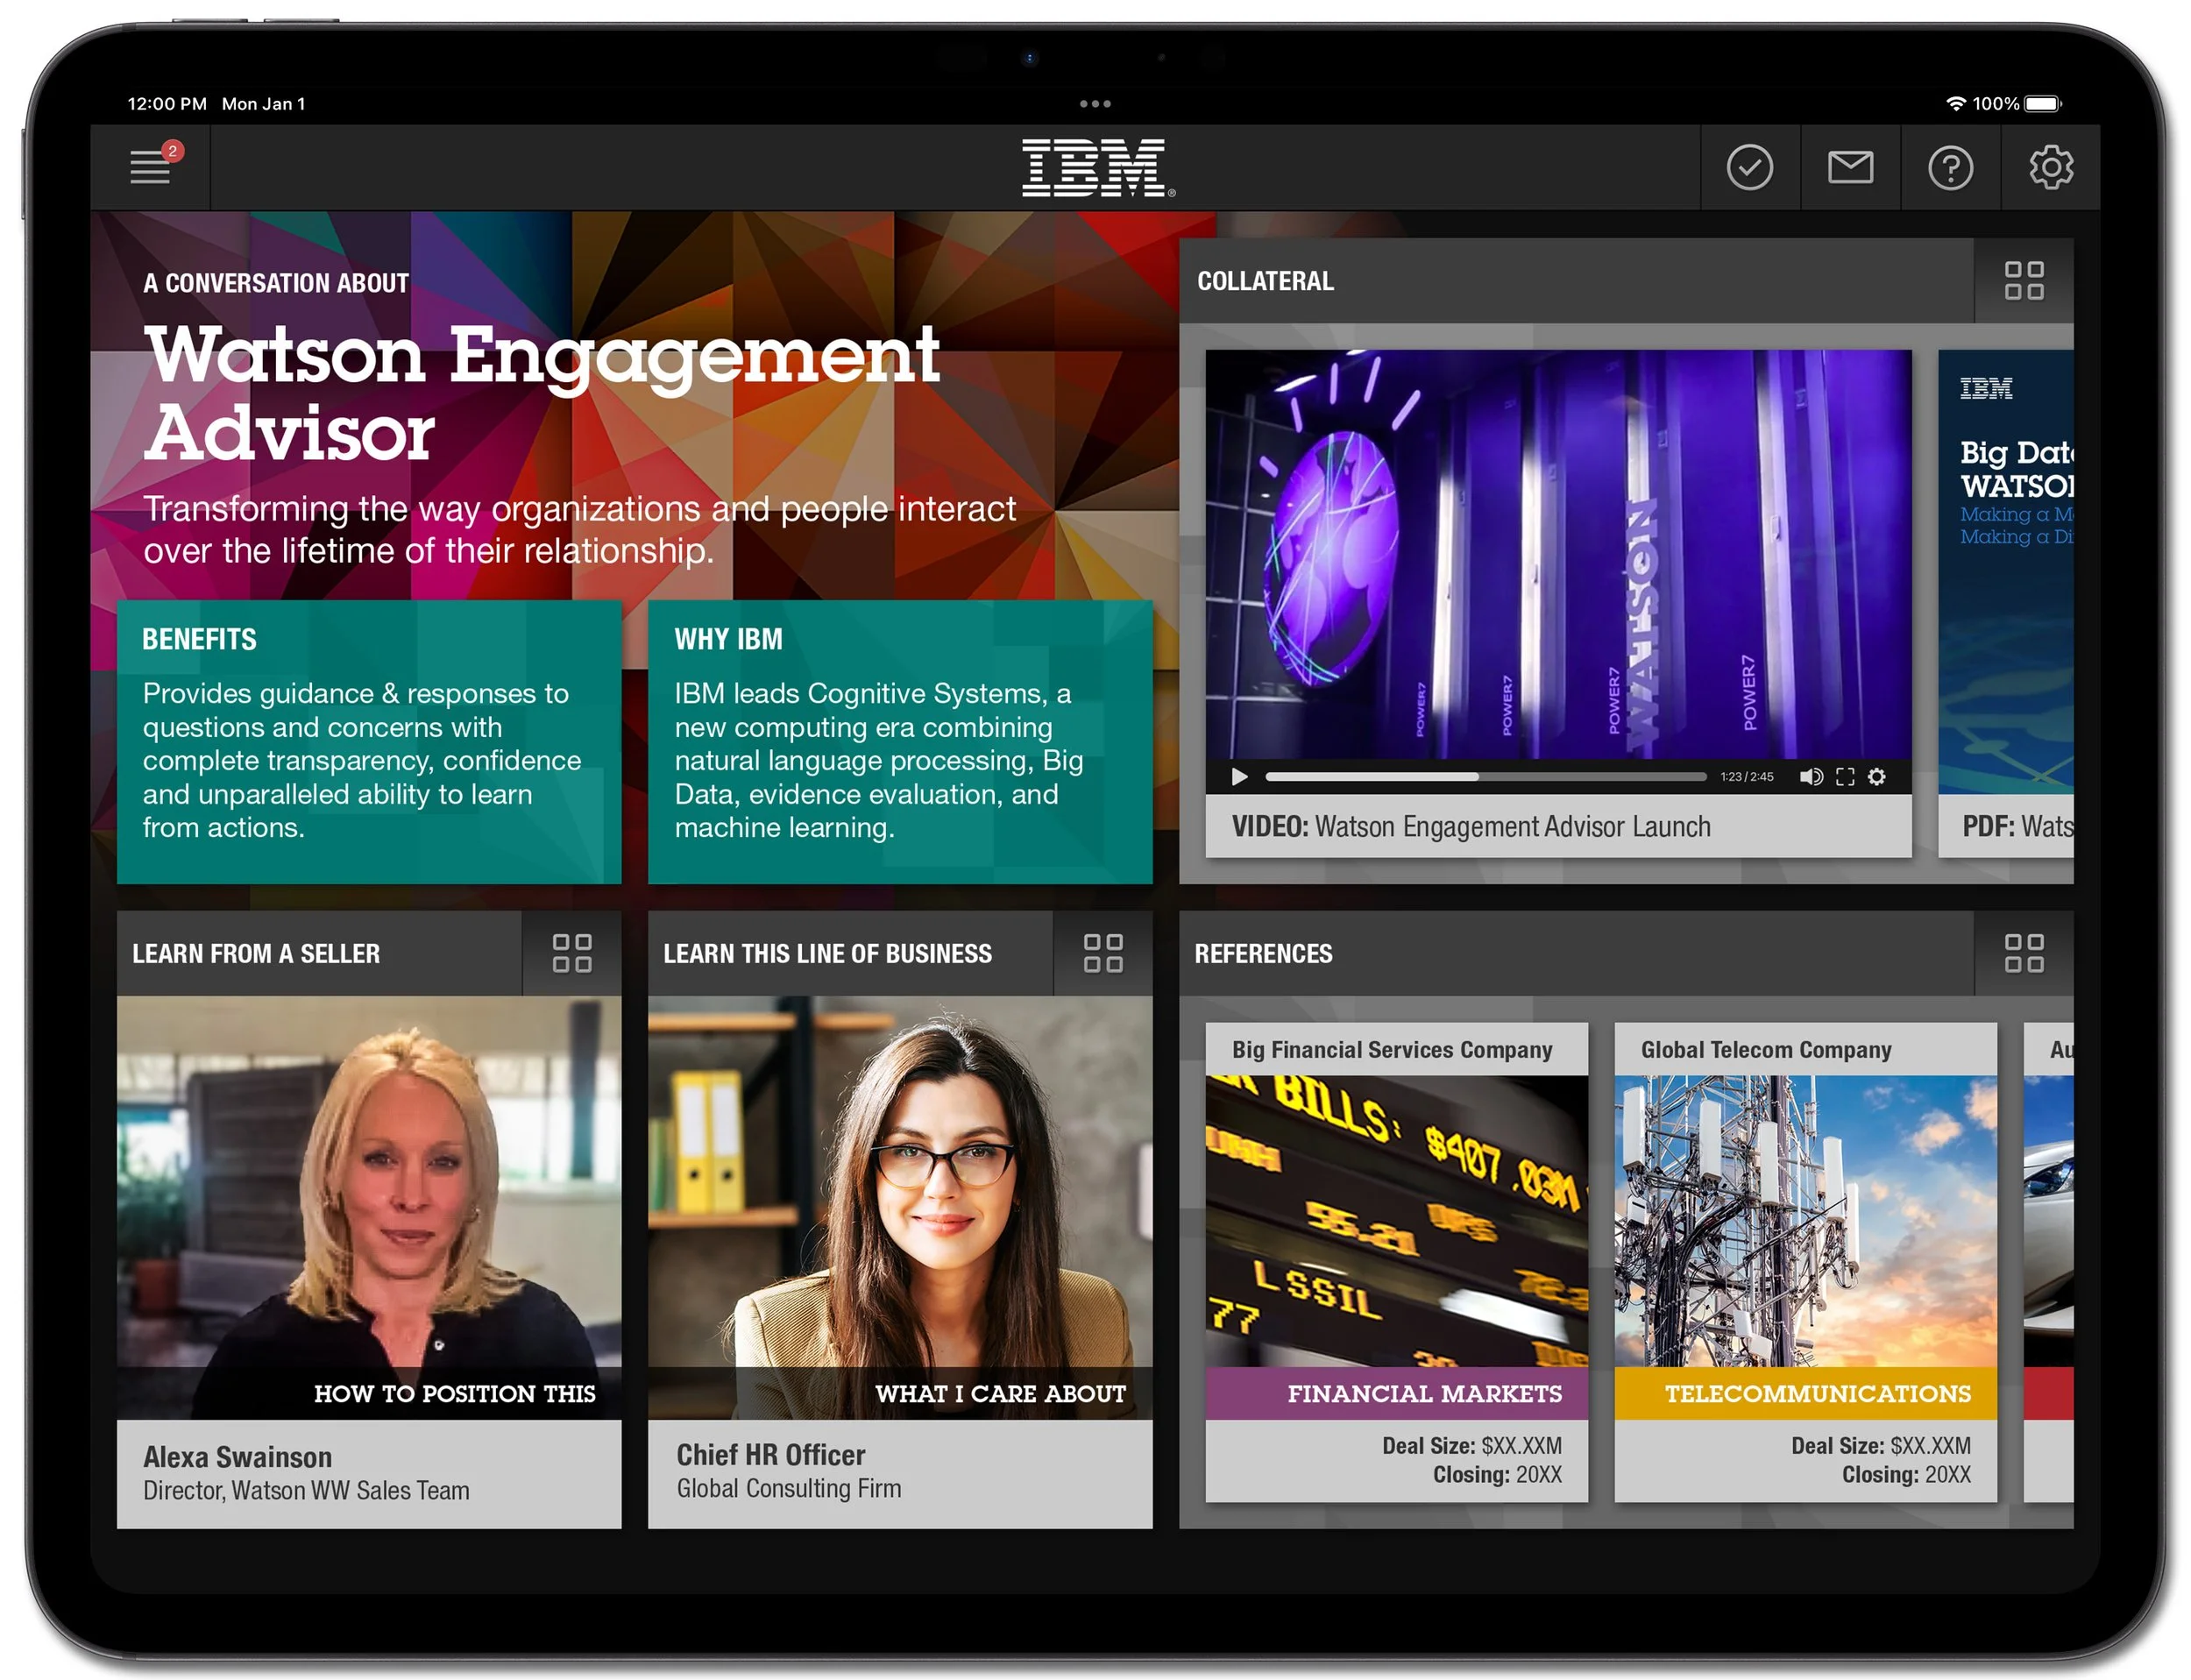This screenshot has width=2191, height=1680.
Task: Toggle fullscreen mode on the video player
Action: pyautogui.click(x=1844, y=777)
